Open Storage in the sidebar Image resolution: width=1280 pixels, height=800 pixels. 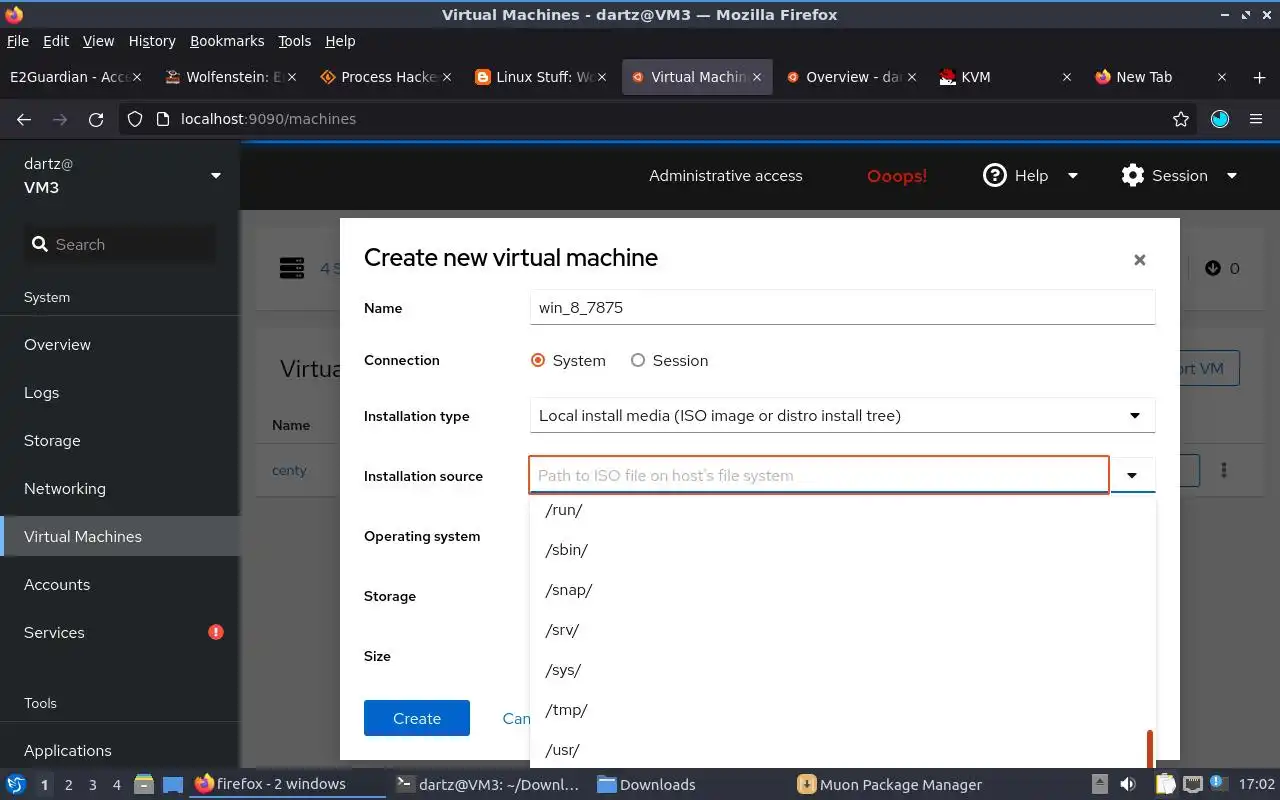click(x=120, y=440)
